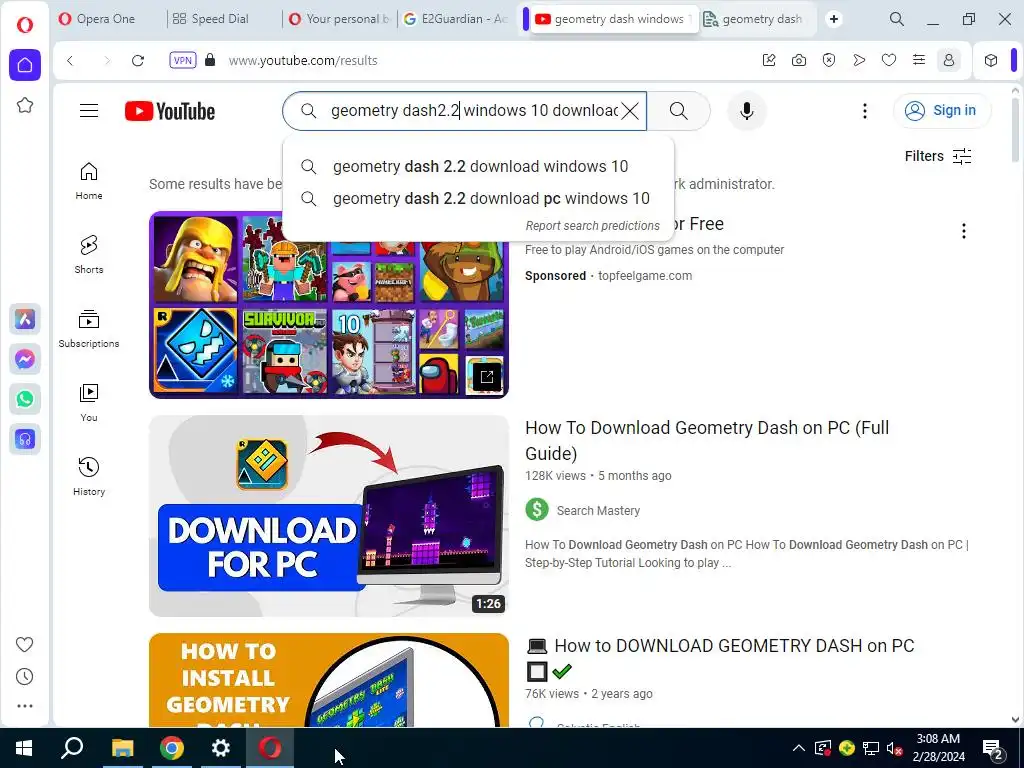Viewport: 1024px width, 768px height.
Task: Open sponsored ad three-dot options menu
Action: (963, 231)
